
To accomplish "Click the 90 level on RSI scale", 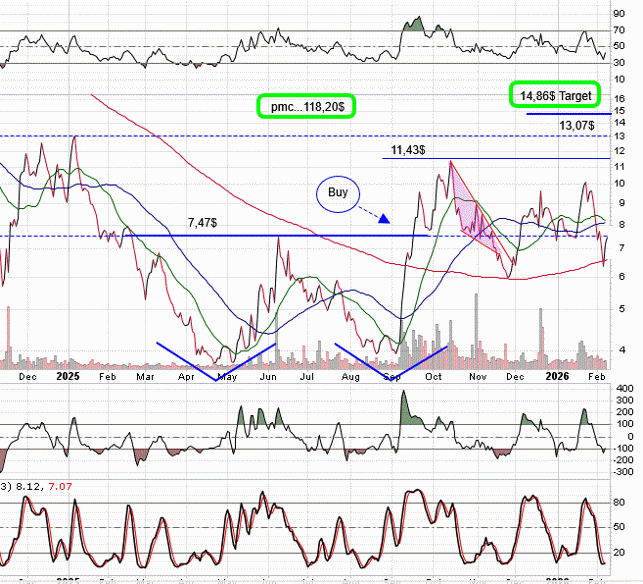I will pyautogui.click(x=622, y=14).
